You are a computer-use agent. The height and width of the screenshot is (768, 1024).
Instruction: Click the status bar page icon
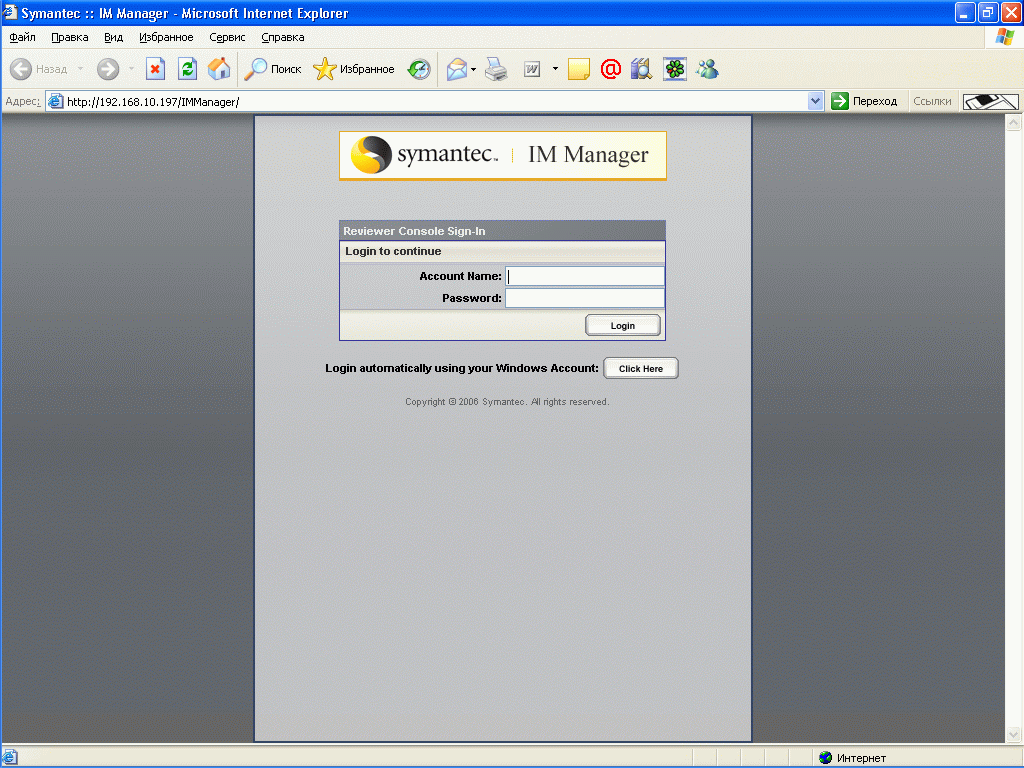[x=10, y=758]
